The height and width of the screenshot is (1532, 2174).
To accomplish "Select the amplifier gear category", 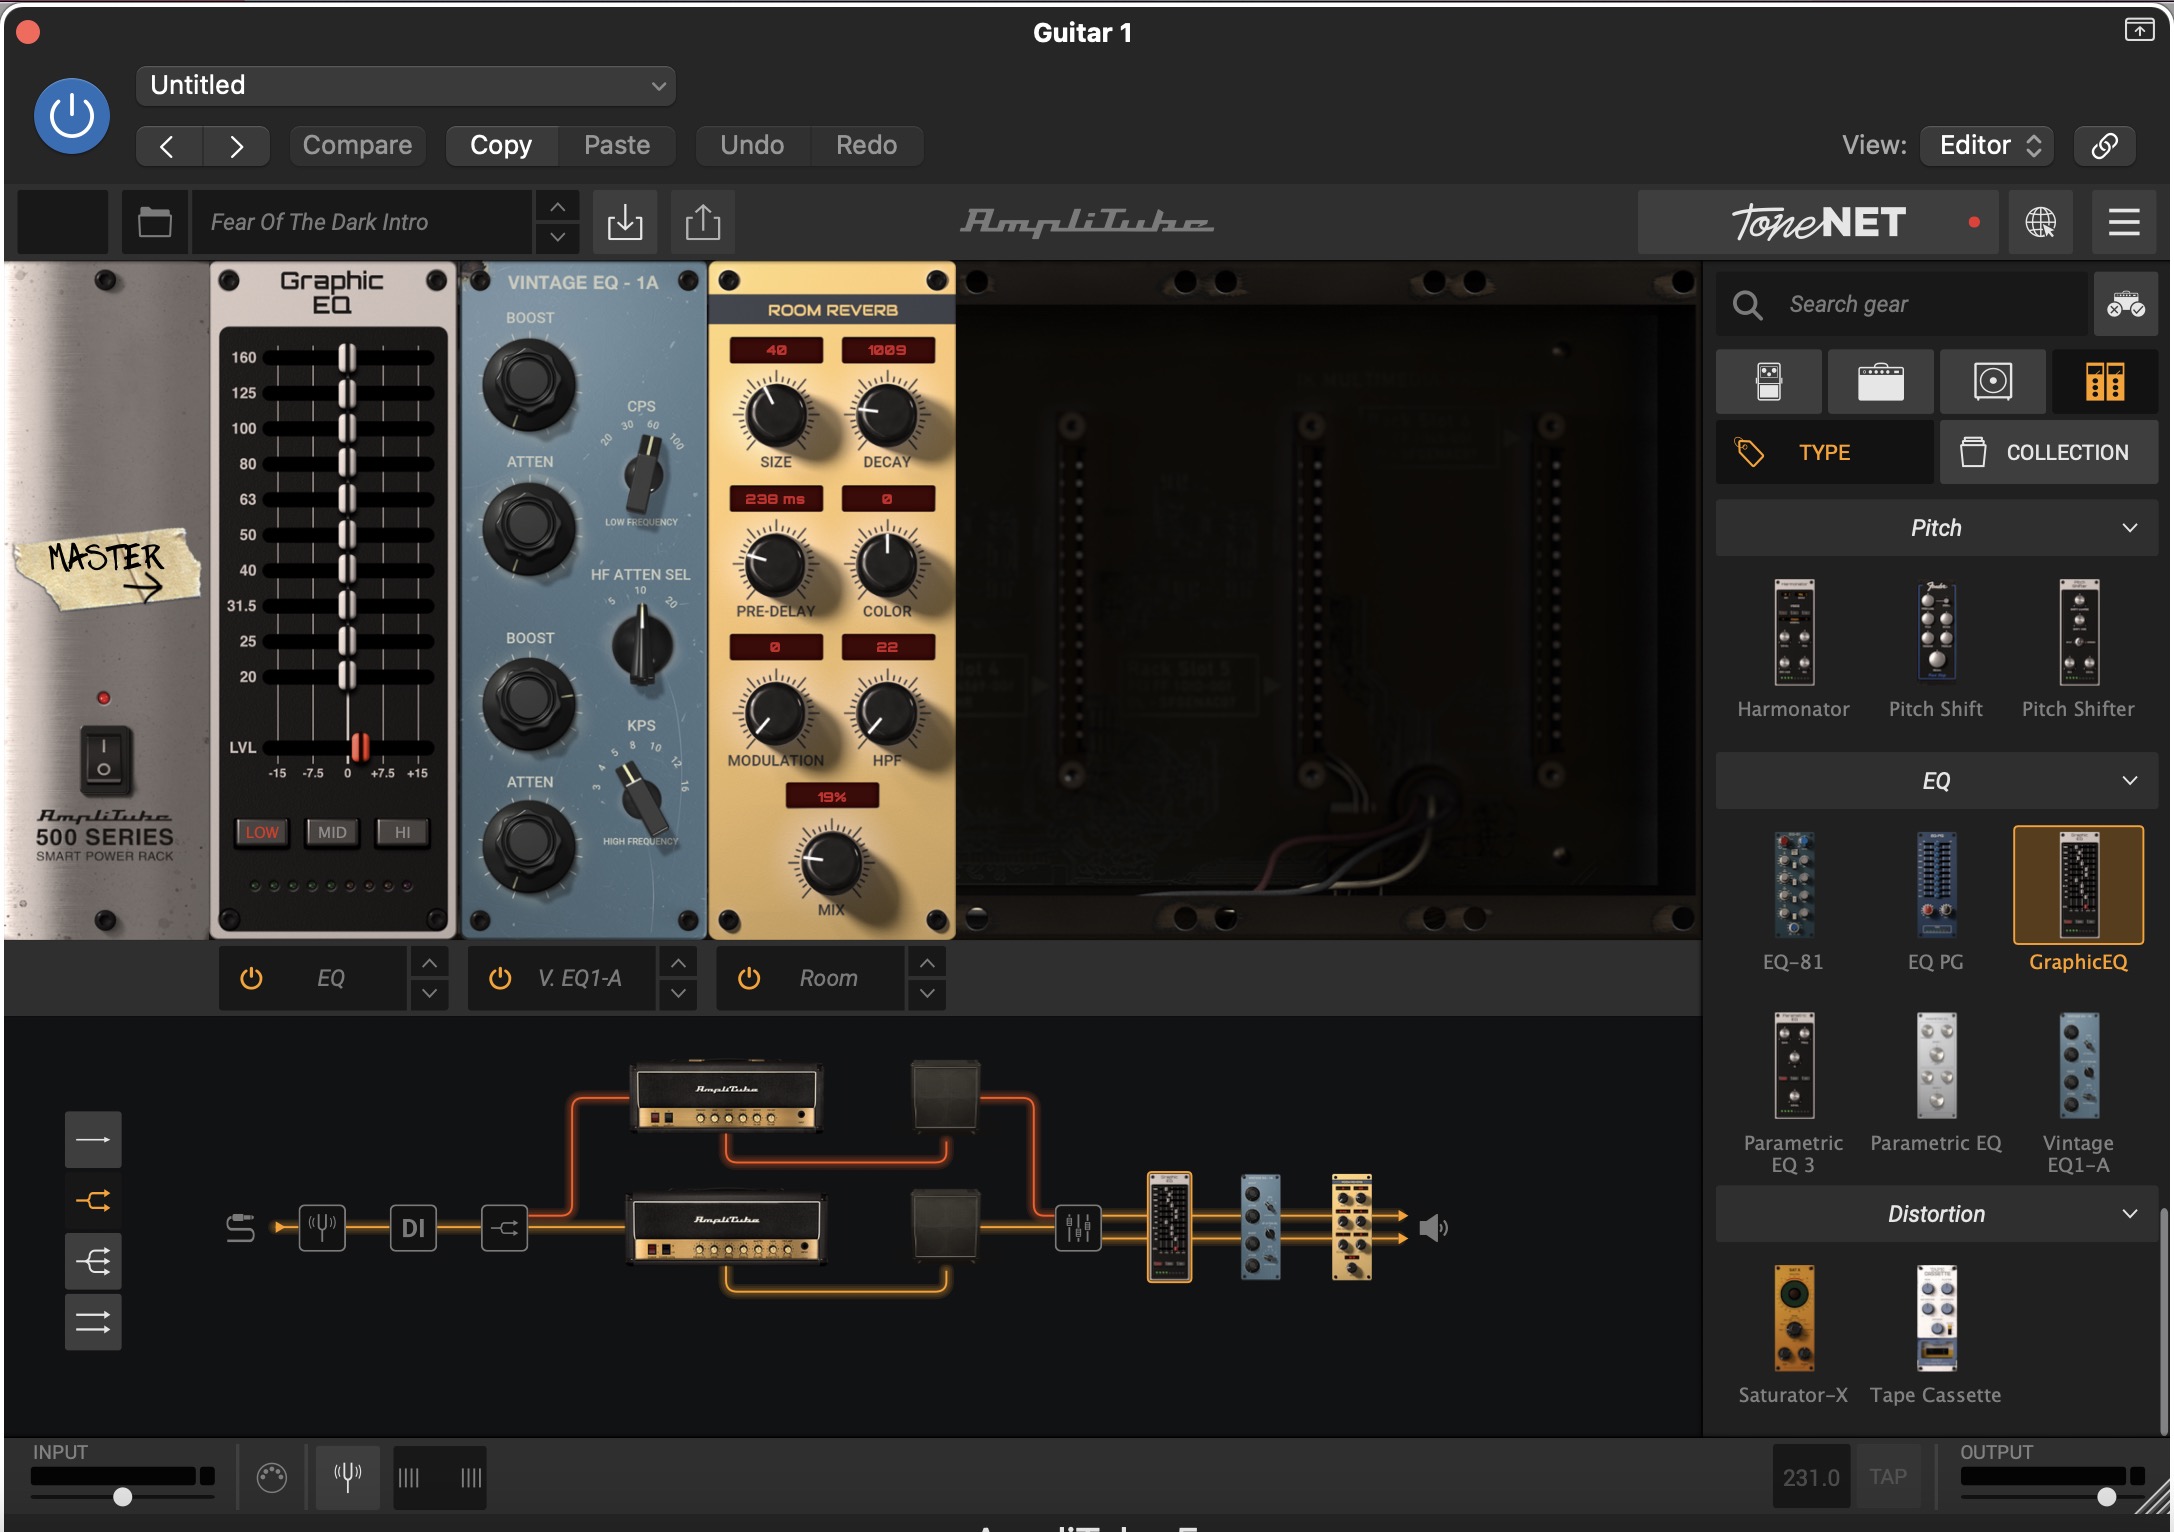I will click(x=1880, y=382).
